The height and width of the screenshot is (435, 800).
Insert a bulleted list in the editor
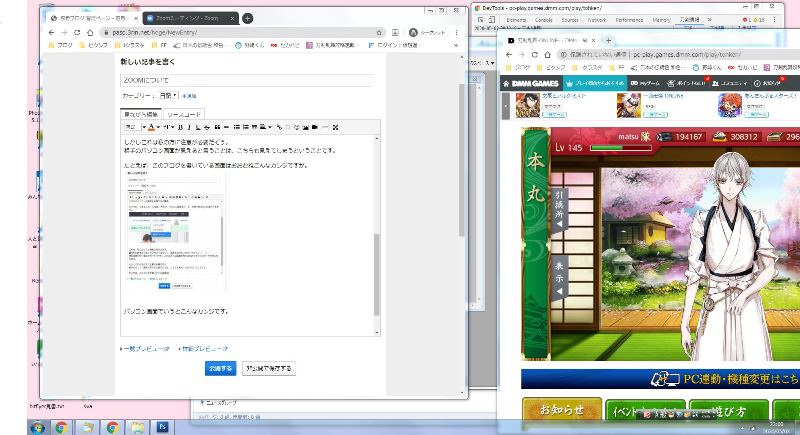[x=237, y=127]
